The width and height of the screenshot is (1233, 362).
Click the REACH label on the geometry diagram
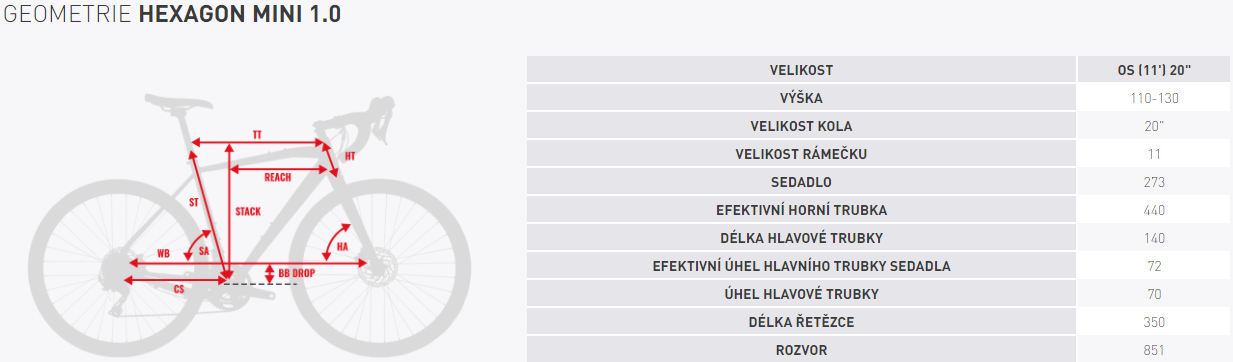[277, 177]
